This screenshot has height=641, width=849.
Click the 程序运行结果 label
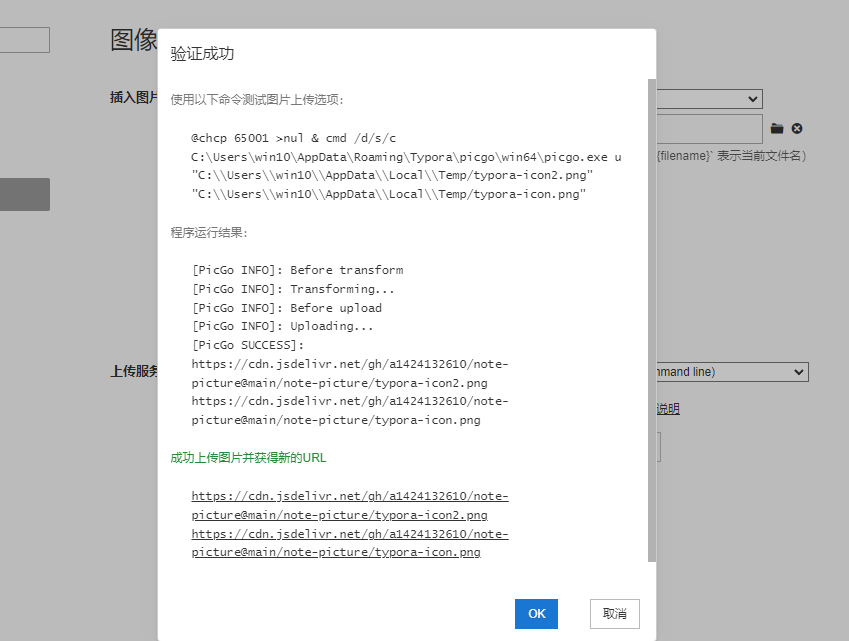(x=209, y=233)
